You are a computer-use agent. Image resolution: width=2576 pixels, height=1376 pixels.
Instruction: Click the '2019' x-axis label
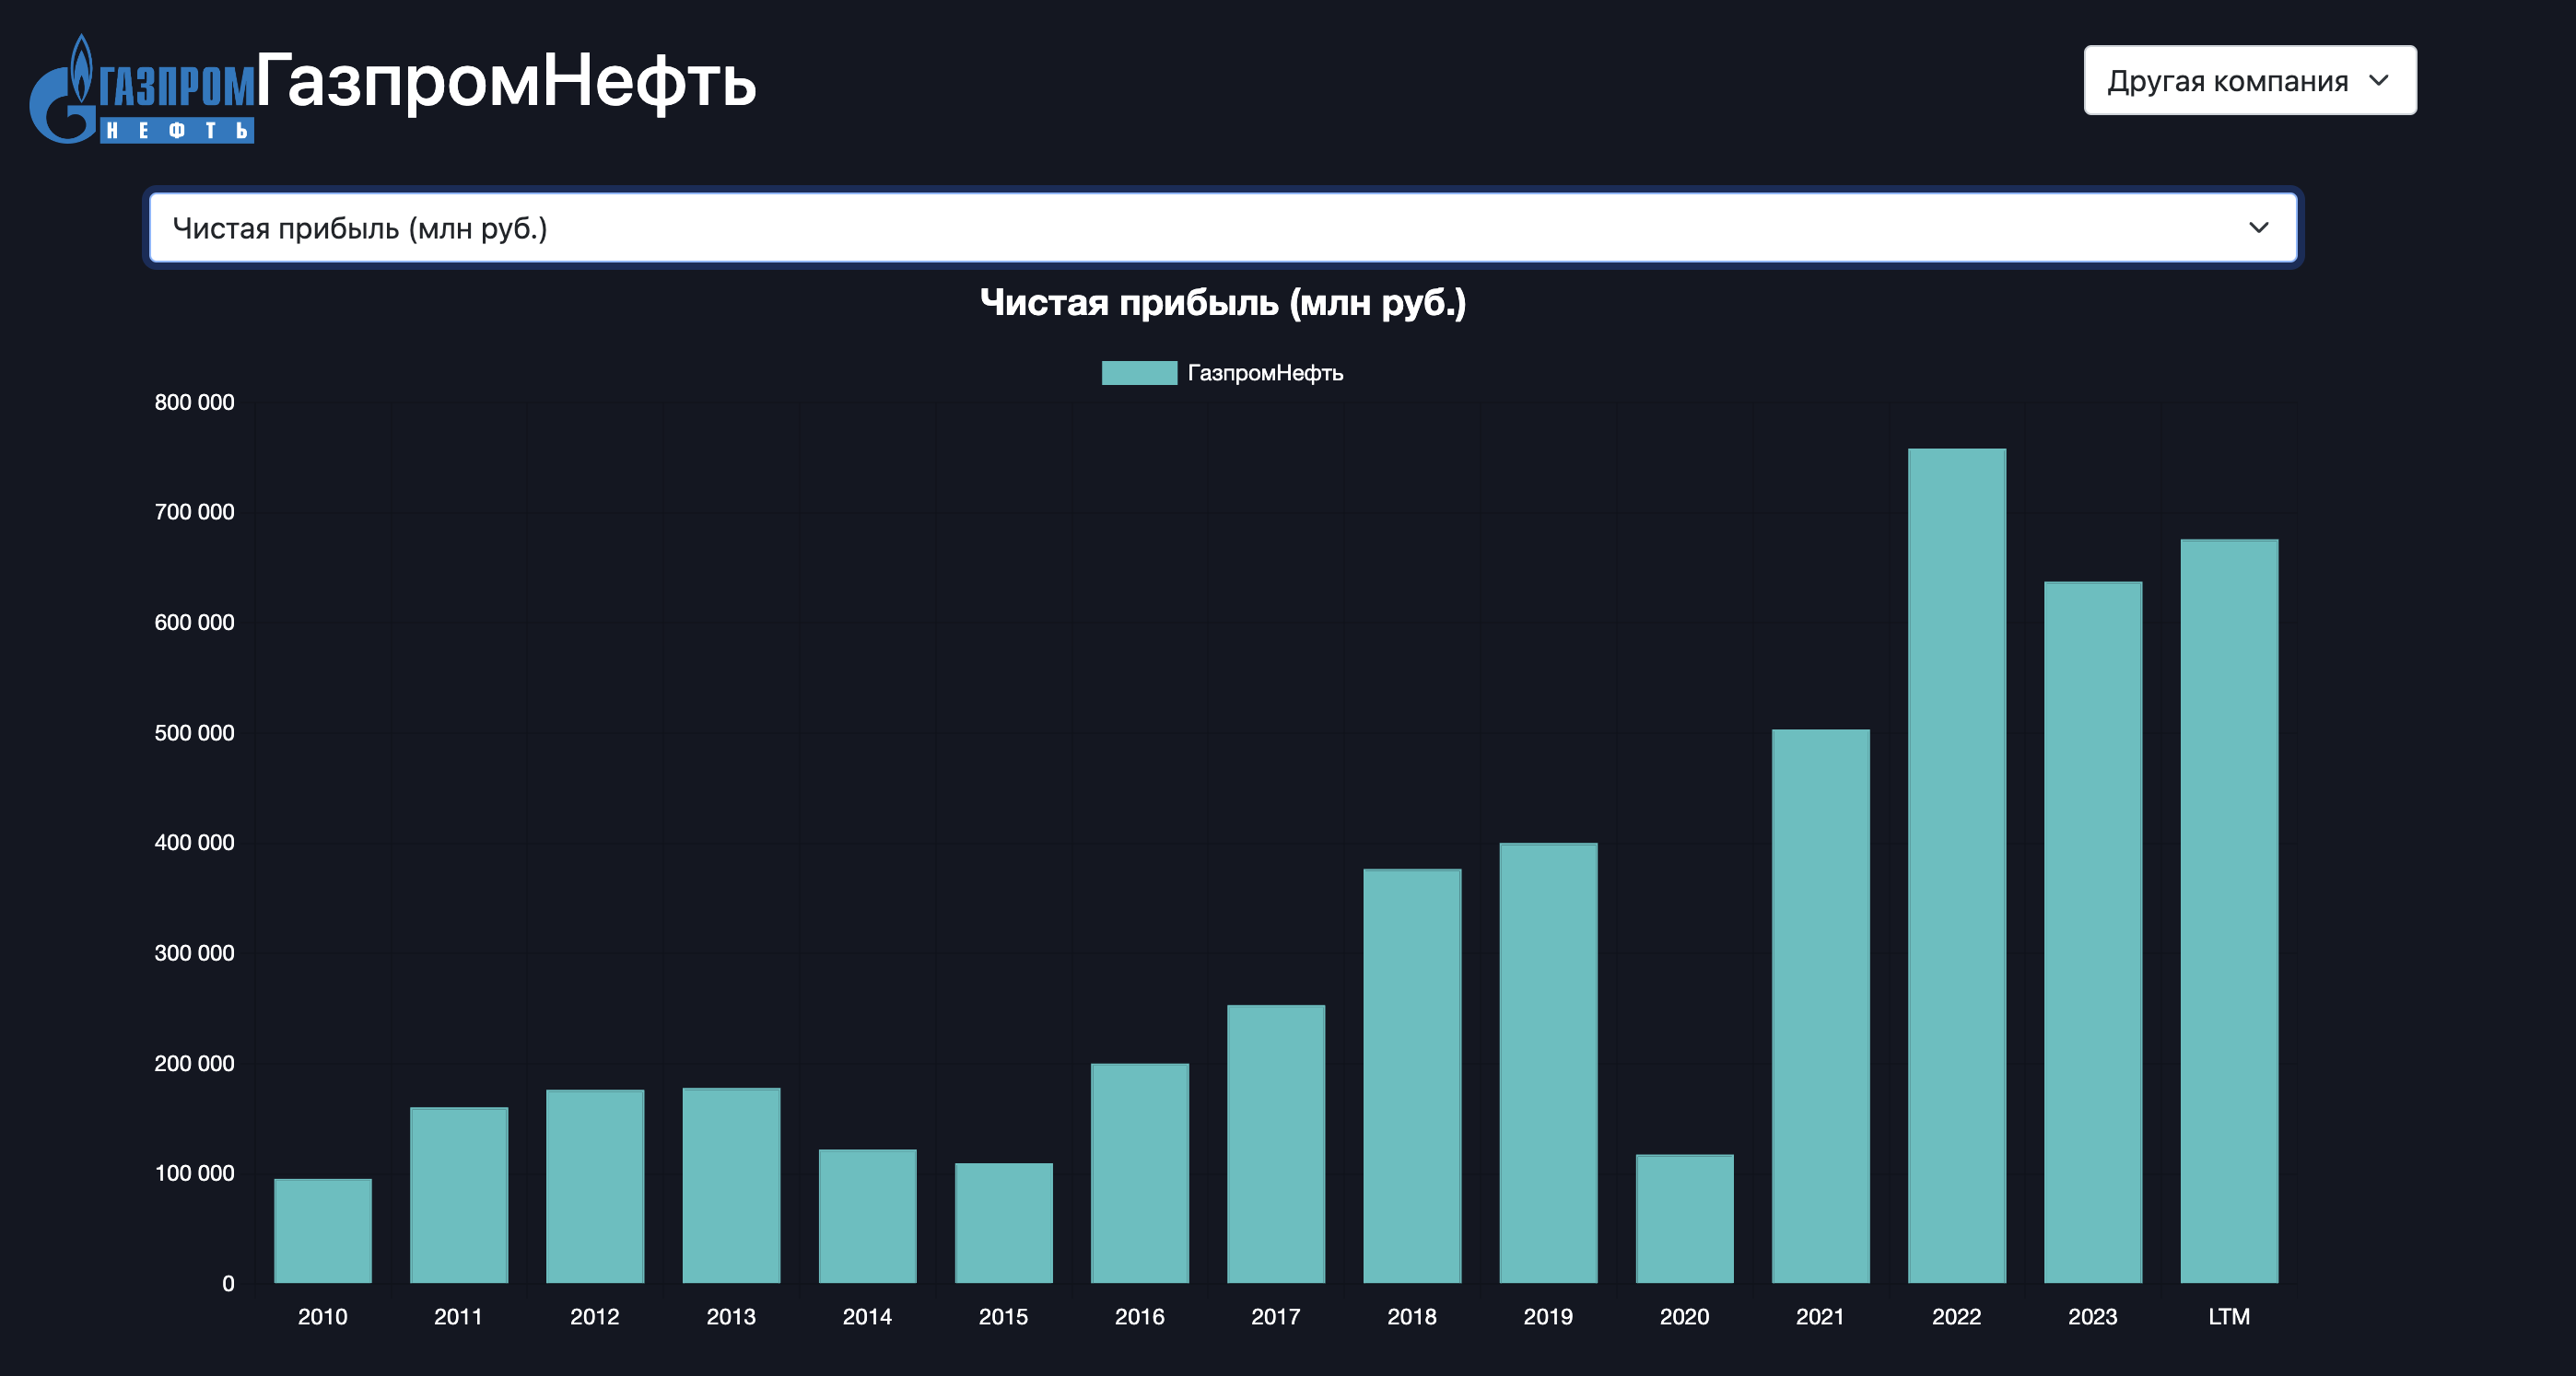click(x=1548, y=1316)
